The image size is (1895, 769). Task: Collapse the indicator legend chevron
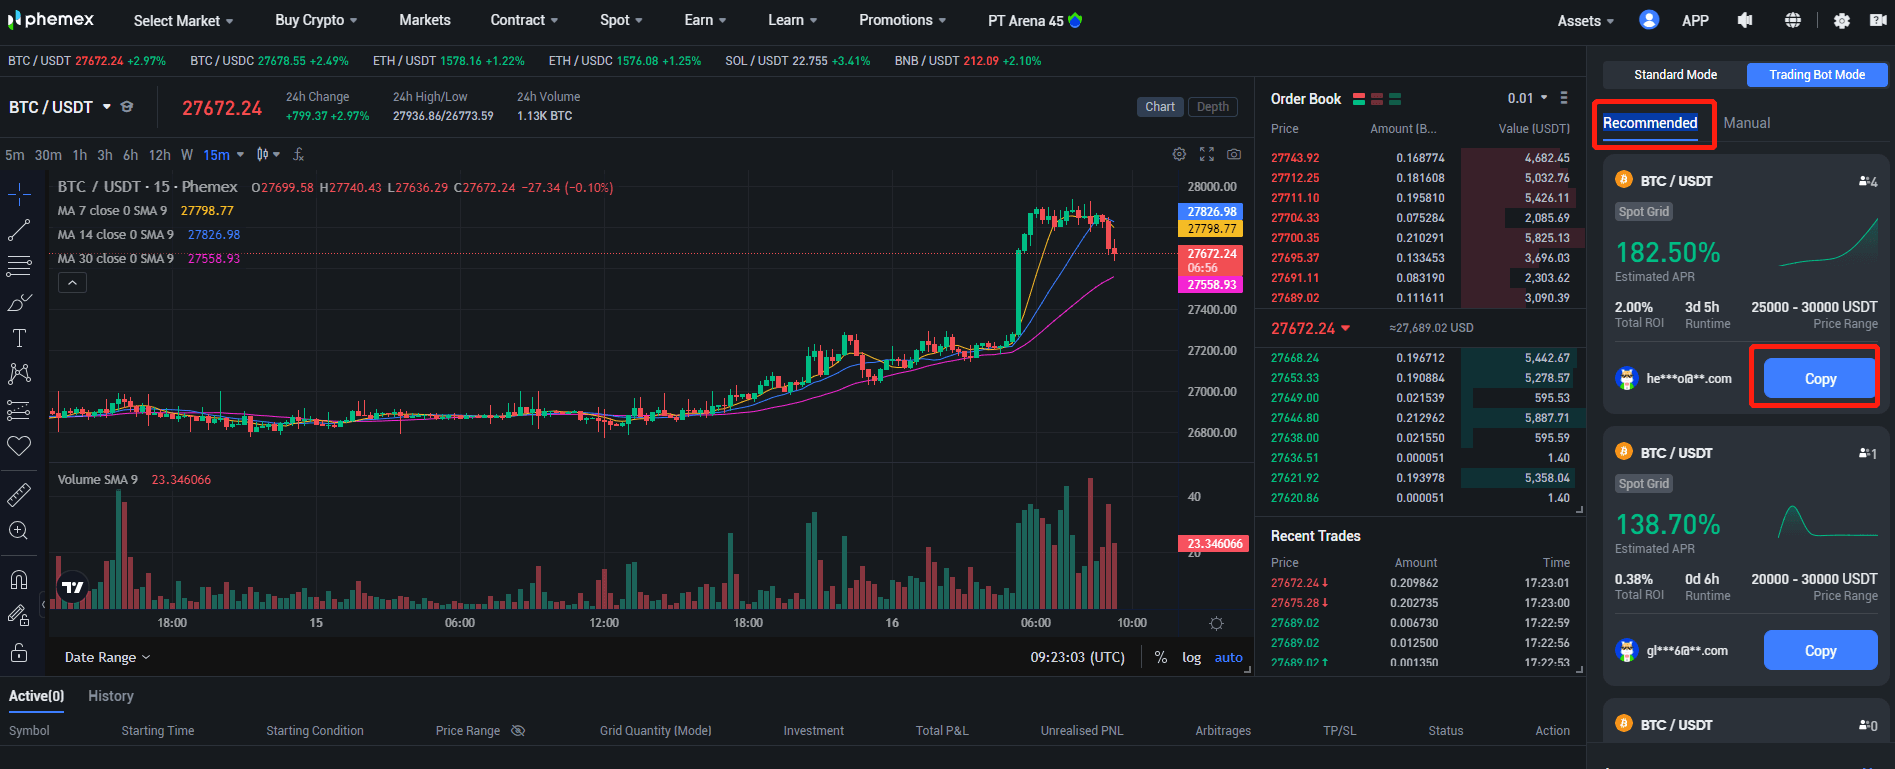pyautogui.click(x=73, y=283)
